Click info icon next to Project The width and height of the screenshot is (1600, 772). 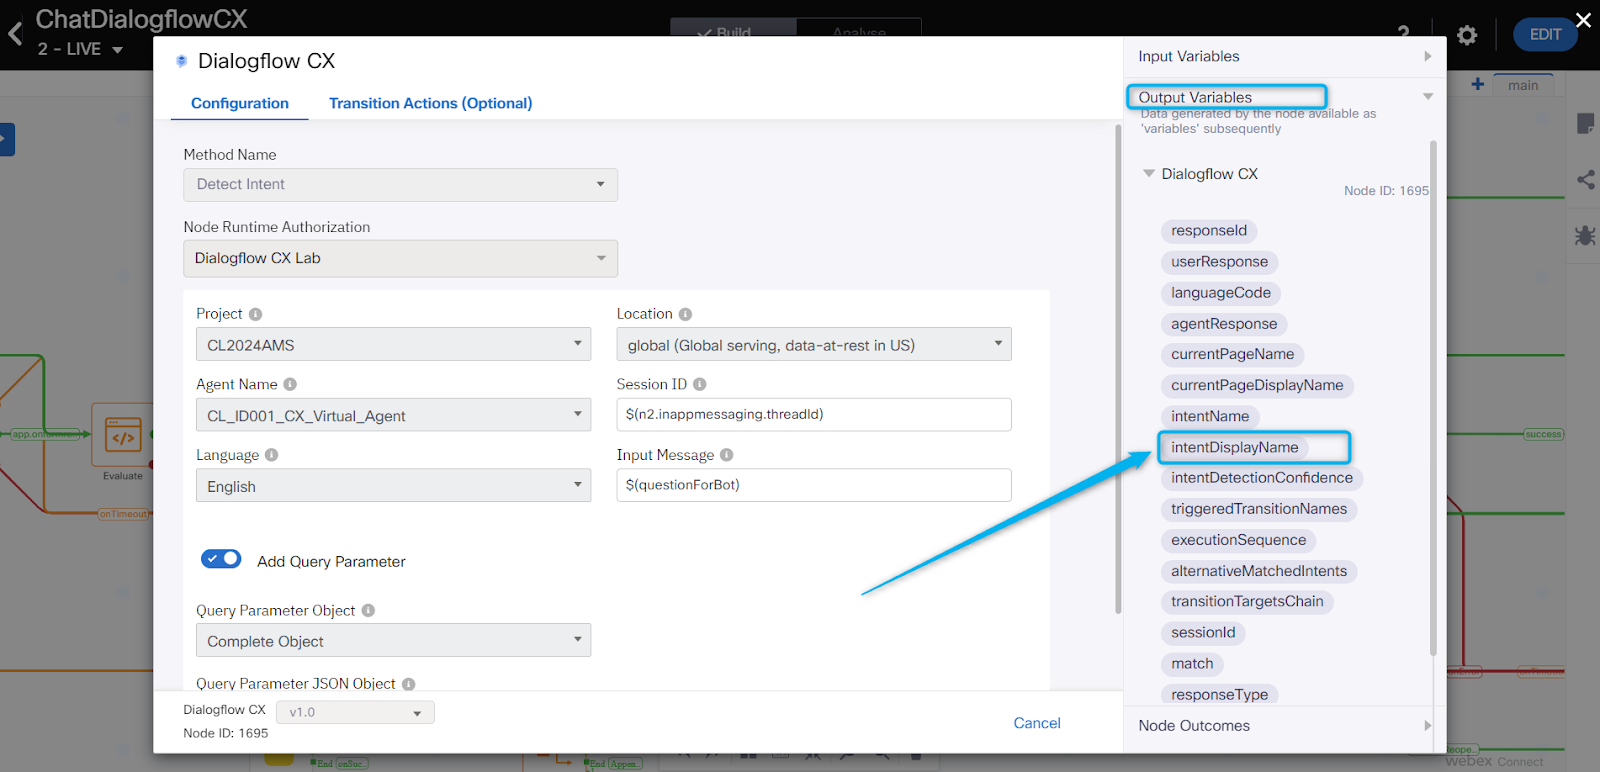coord(256,314)
